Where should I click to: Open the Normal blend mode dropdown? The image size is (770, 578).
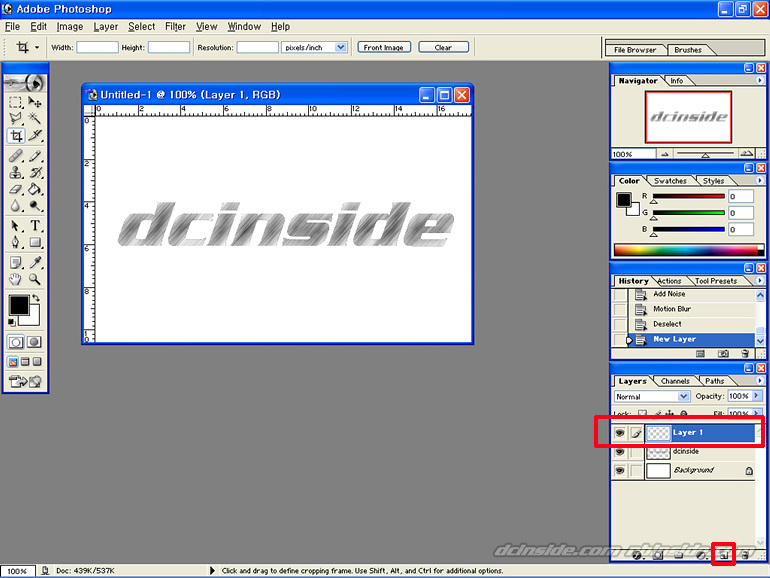point(684,396)
